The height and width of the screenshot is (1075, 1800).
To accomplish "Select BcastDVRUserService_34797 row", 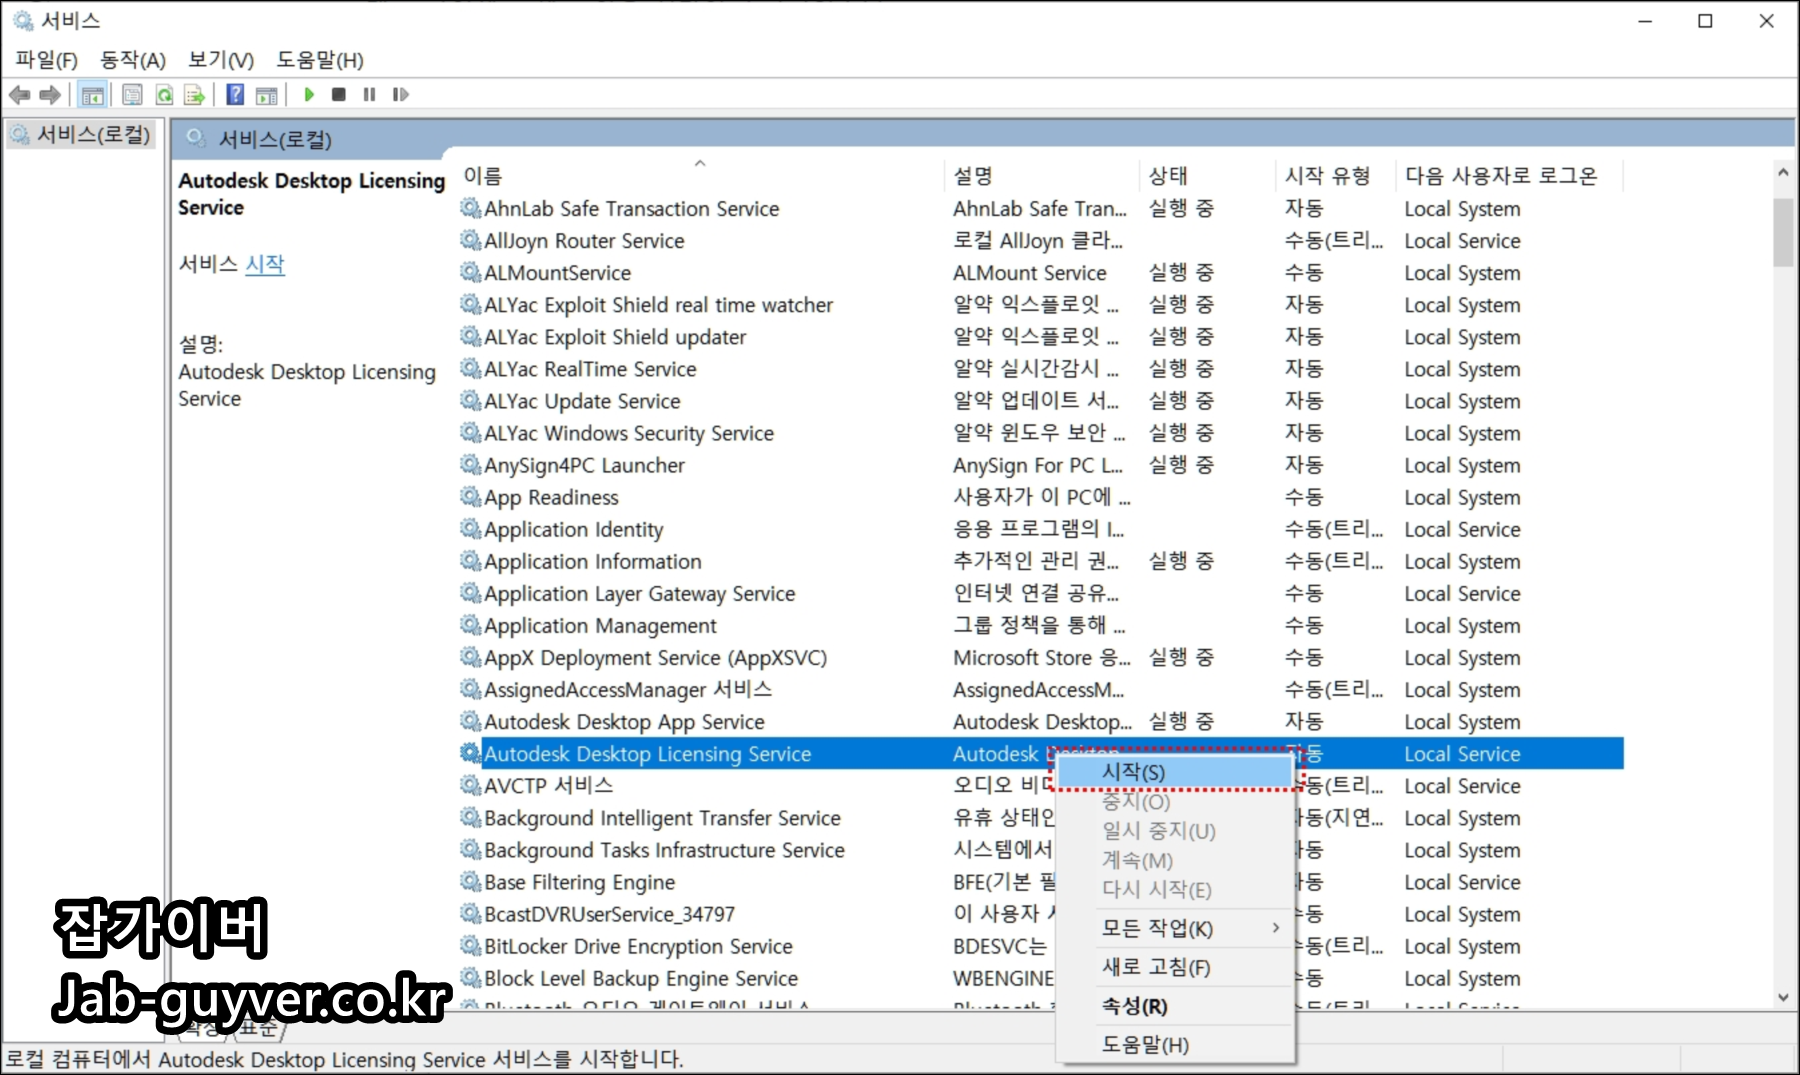I will coord(1041,914).
